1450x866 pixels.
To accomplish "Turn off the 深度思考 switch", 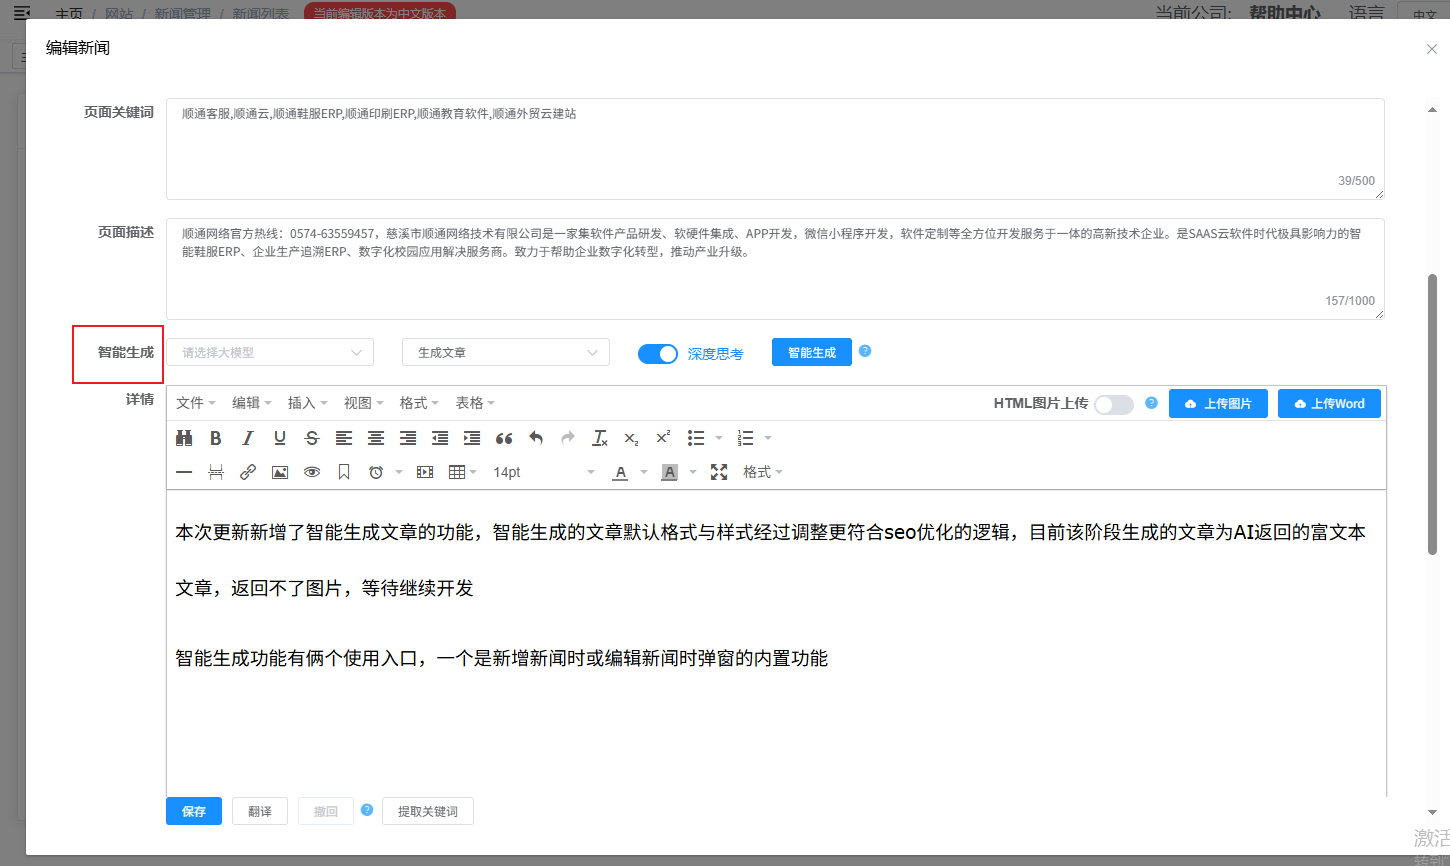I will [x=658, y=353].
